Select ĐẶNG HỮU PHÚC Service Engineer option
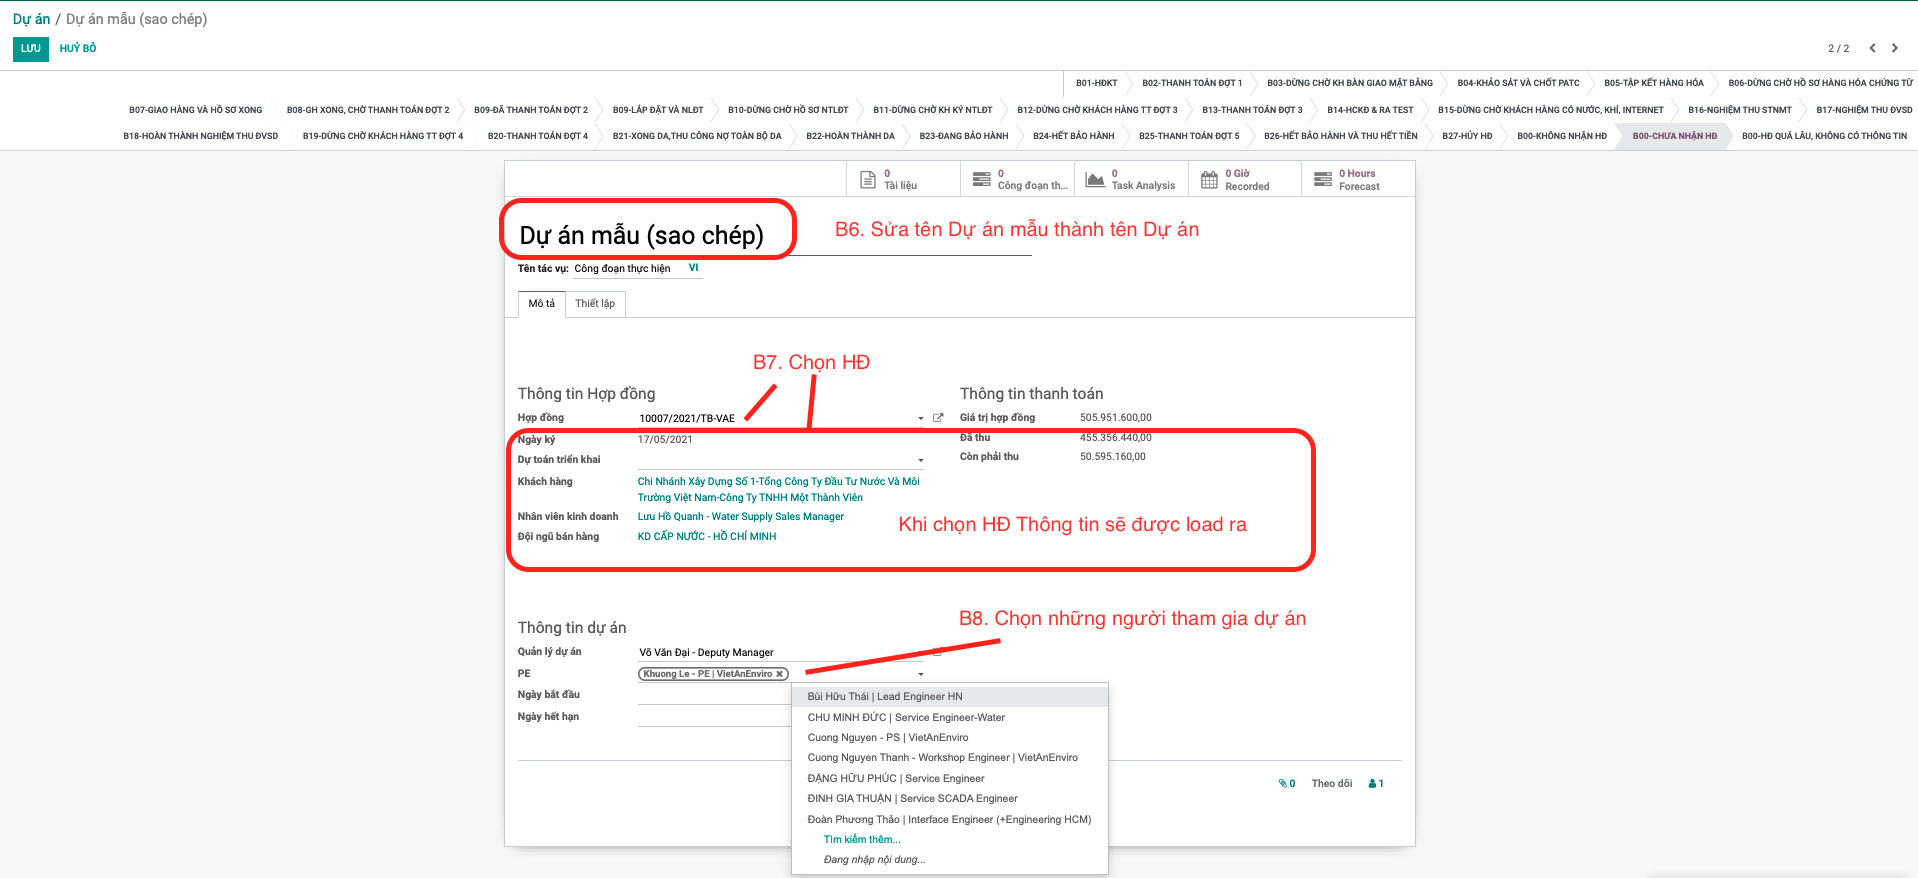 950,779
